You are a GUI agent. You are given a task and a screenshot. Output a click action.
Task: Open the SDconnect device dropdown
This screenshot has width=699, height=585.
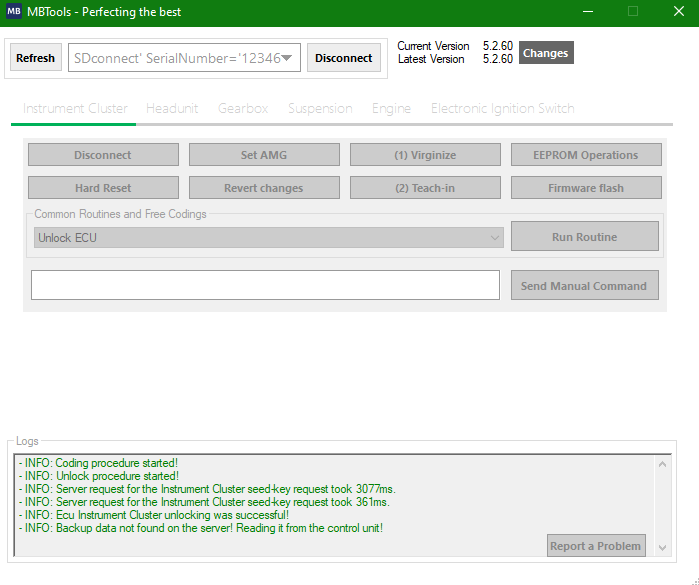185,58
